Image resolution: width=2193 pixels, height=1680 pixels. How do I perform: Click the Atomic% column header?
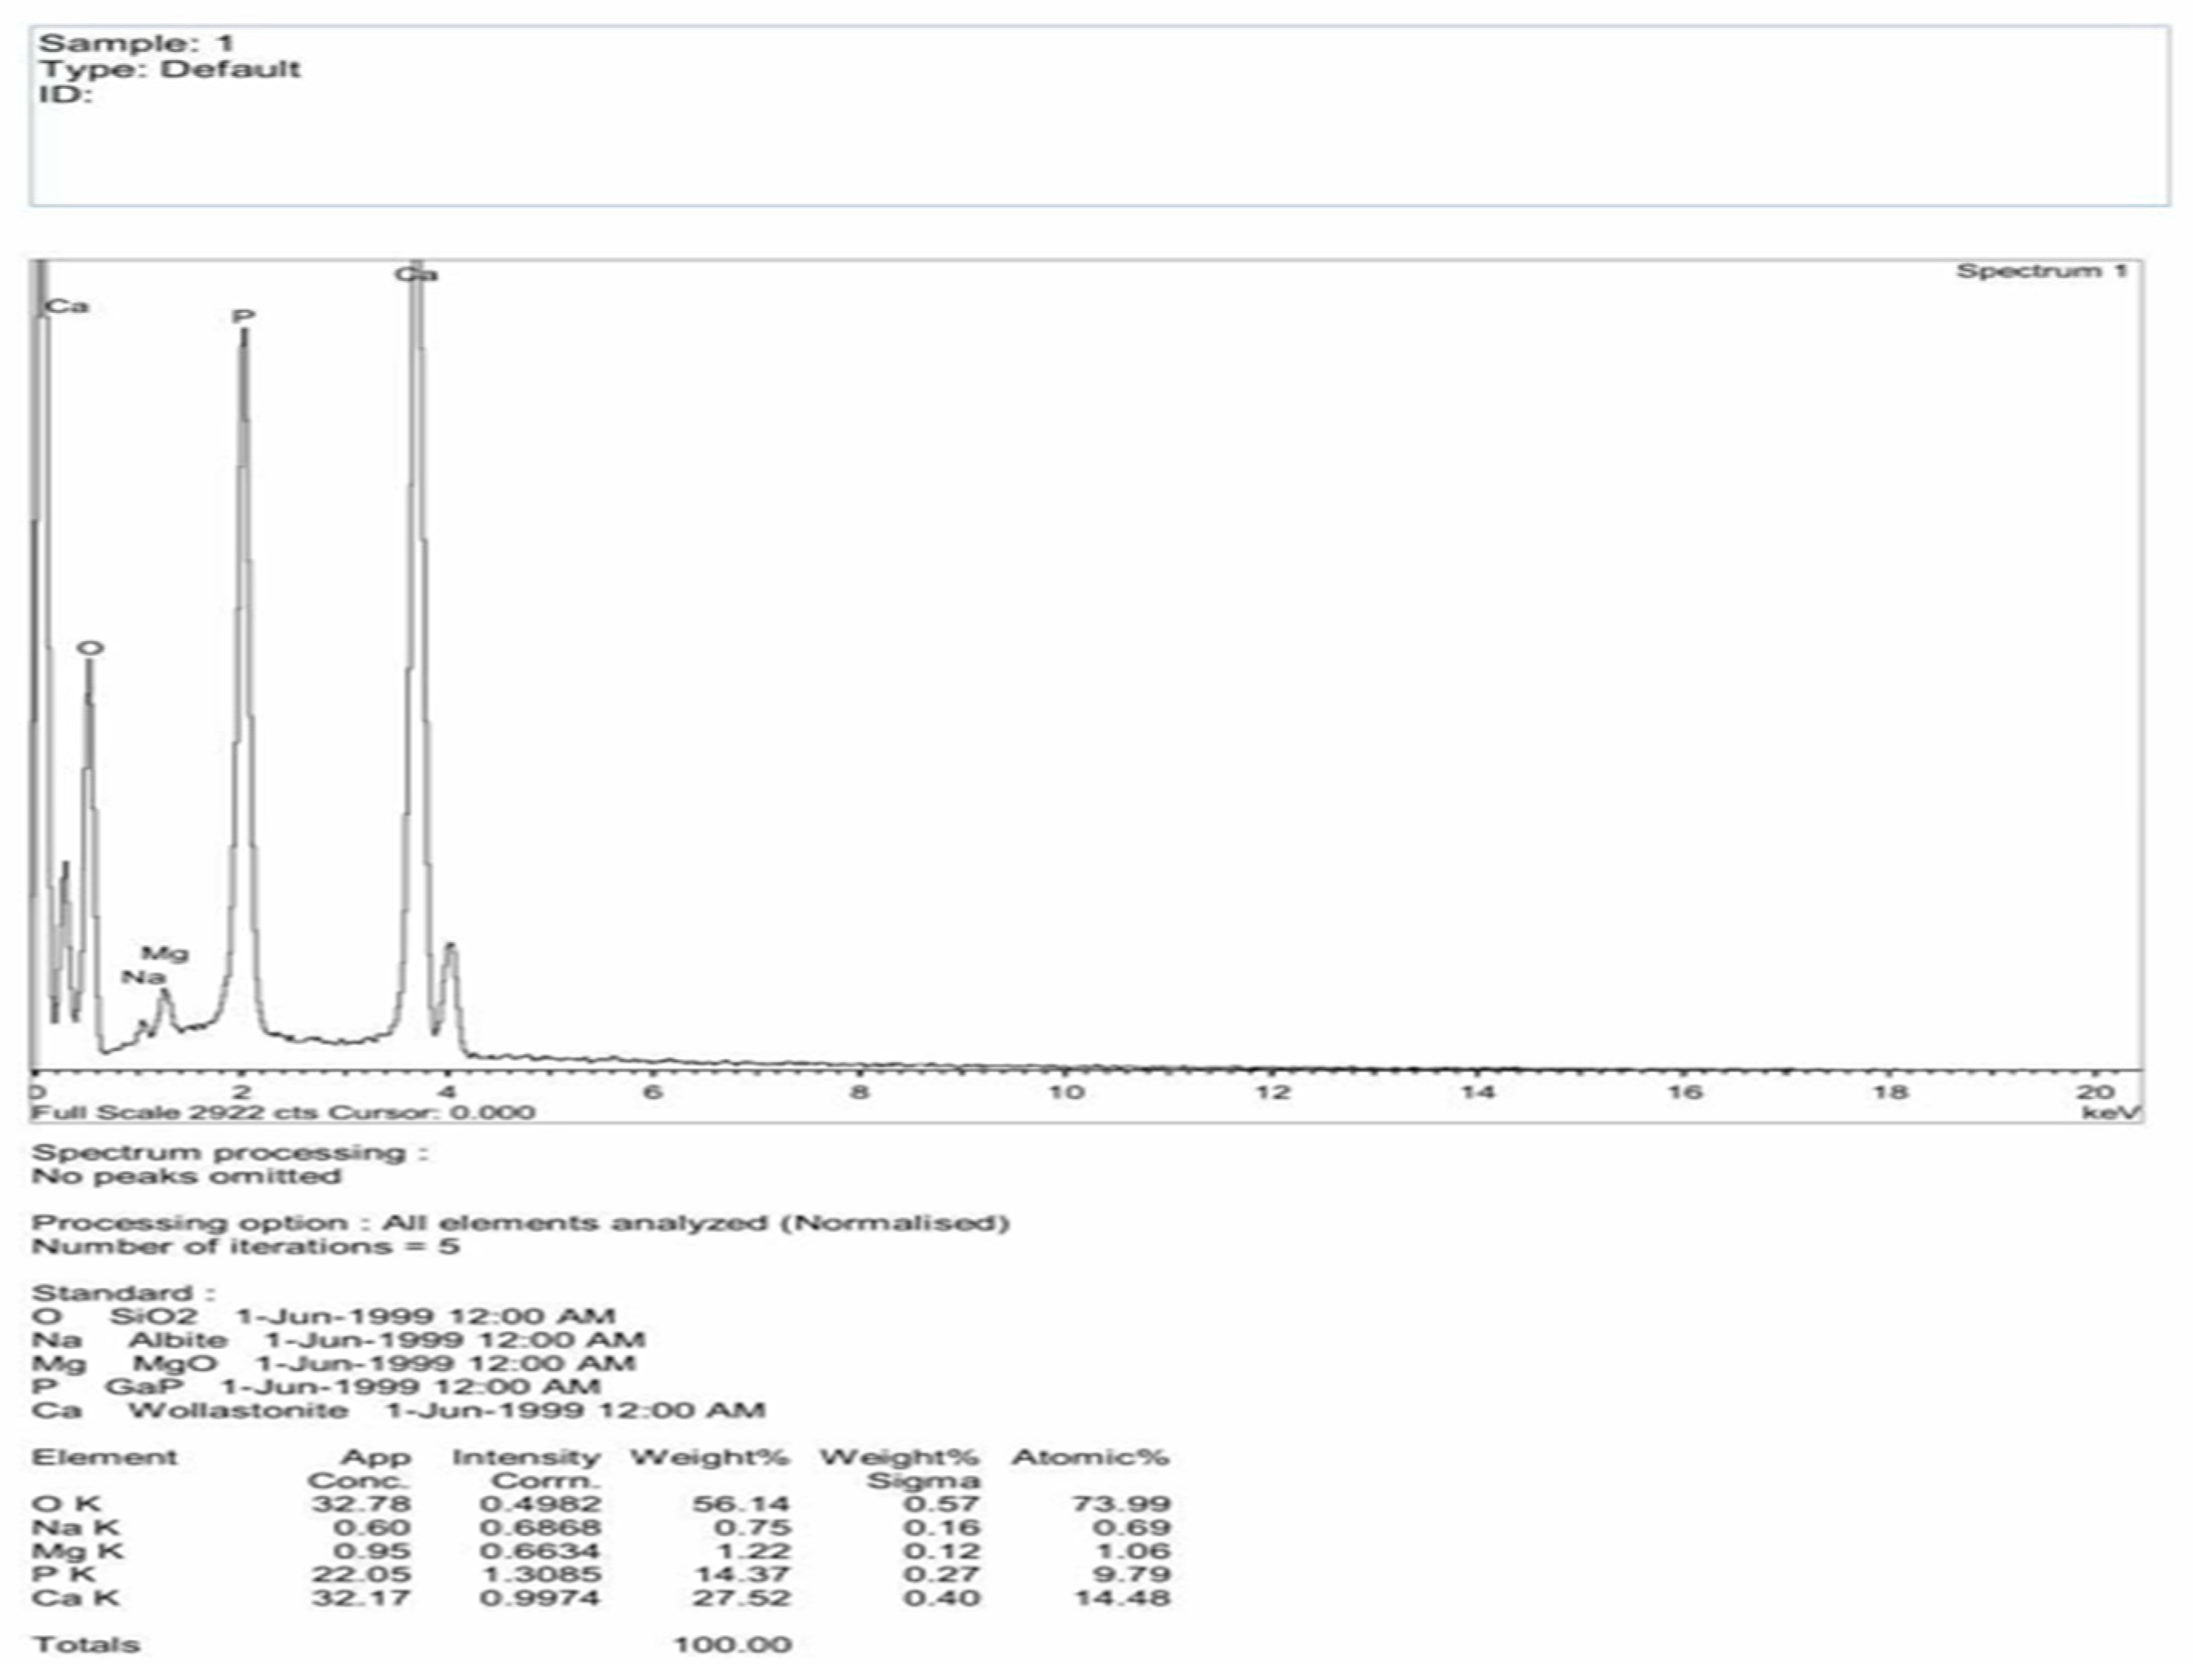point(1089,1457)
